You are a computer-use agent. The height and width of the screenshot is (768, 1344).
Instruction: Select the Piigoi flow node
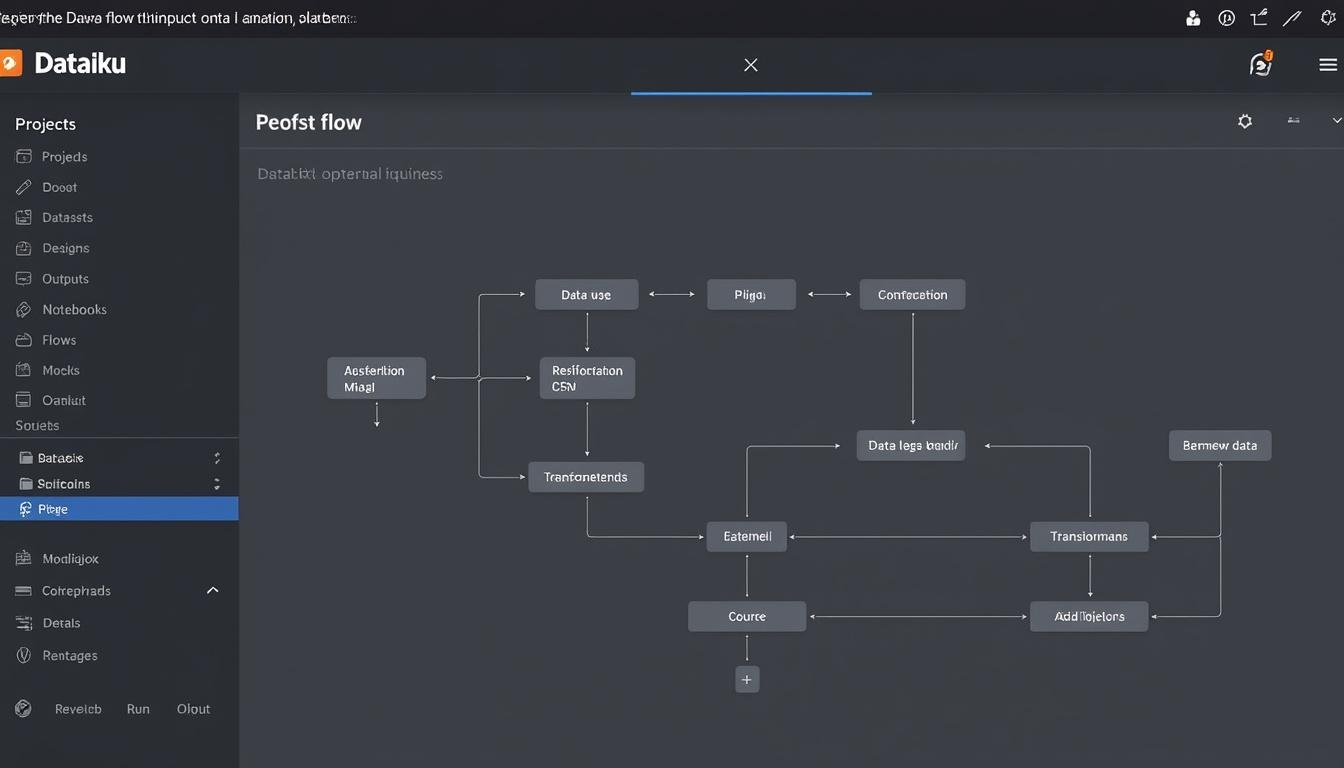(x=751, y=295)
